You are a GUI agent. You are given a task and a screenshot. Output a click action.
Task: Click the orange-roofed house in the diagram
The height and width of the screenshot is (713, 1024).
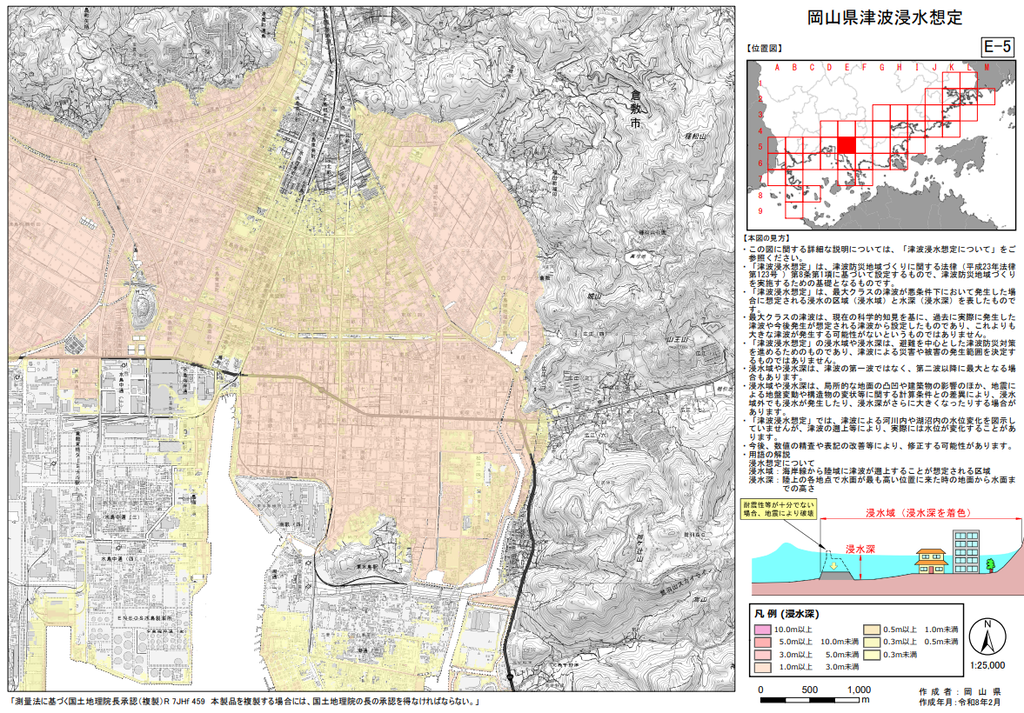coord(929,561)
